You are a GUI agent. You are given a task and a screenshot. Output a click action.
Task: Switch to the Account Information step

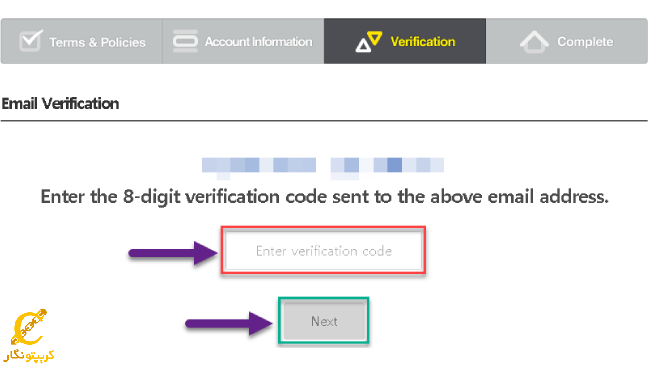point(243,41)
